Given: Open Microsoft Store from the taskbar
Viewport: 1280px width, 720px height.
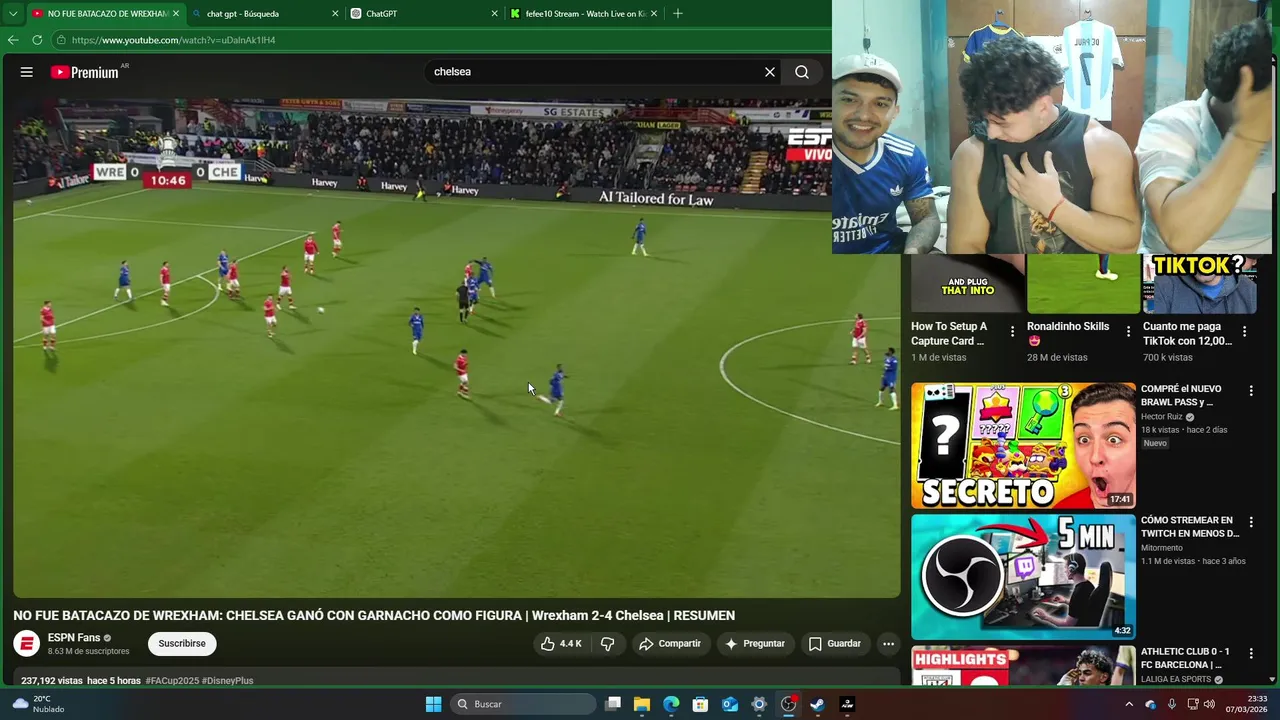Looking at the screenshot, I should 700,704.
